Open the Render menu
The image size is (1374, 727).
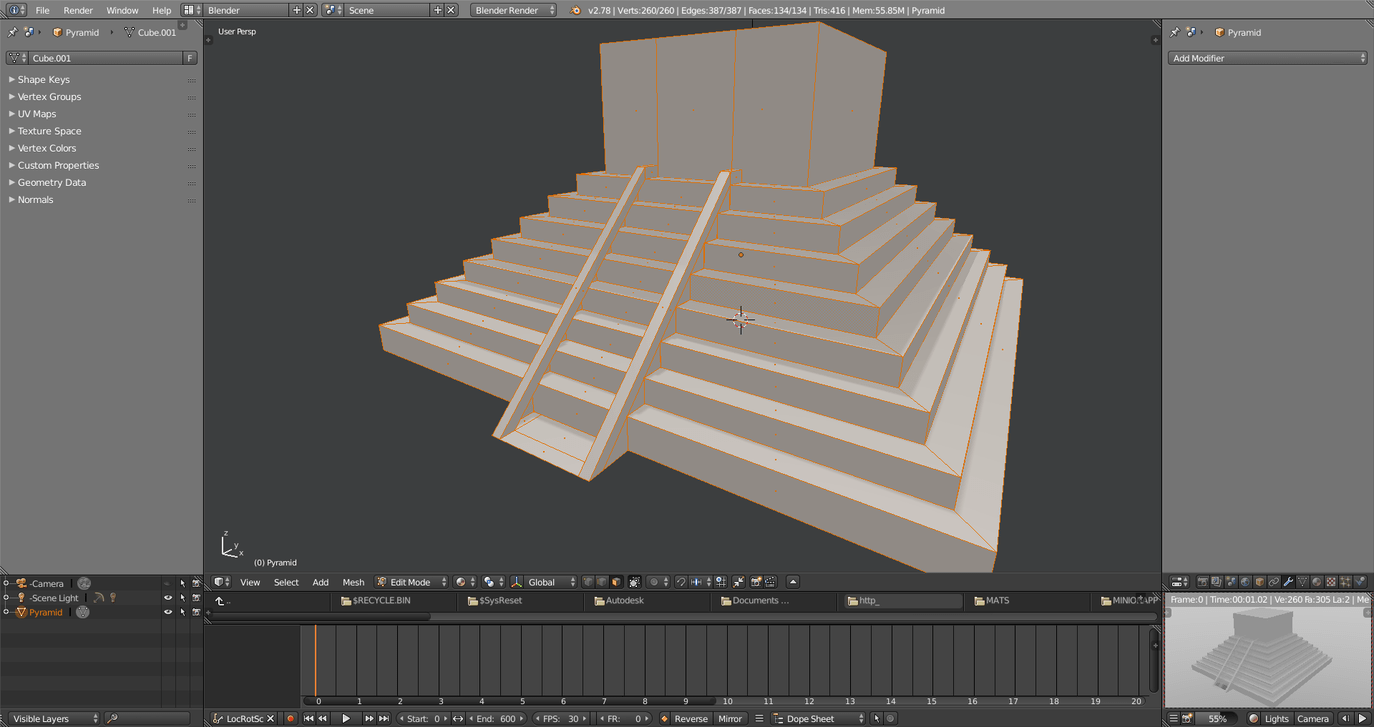click(78, 10)
